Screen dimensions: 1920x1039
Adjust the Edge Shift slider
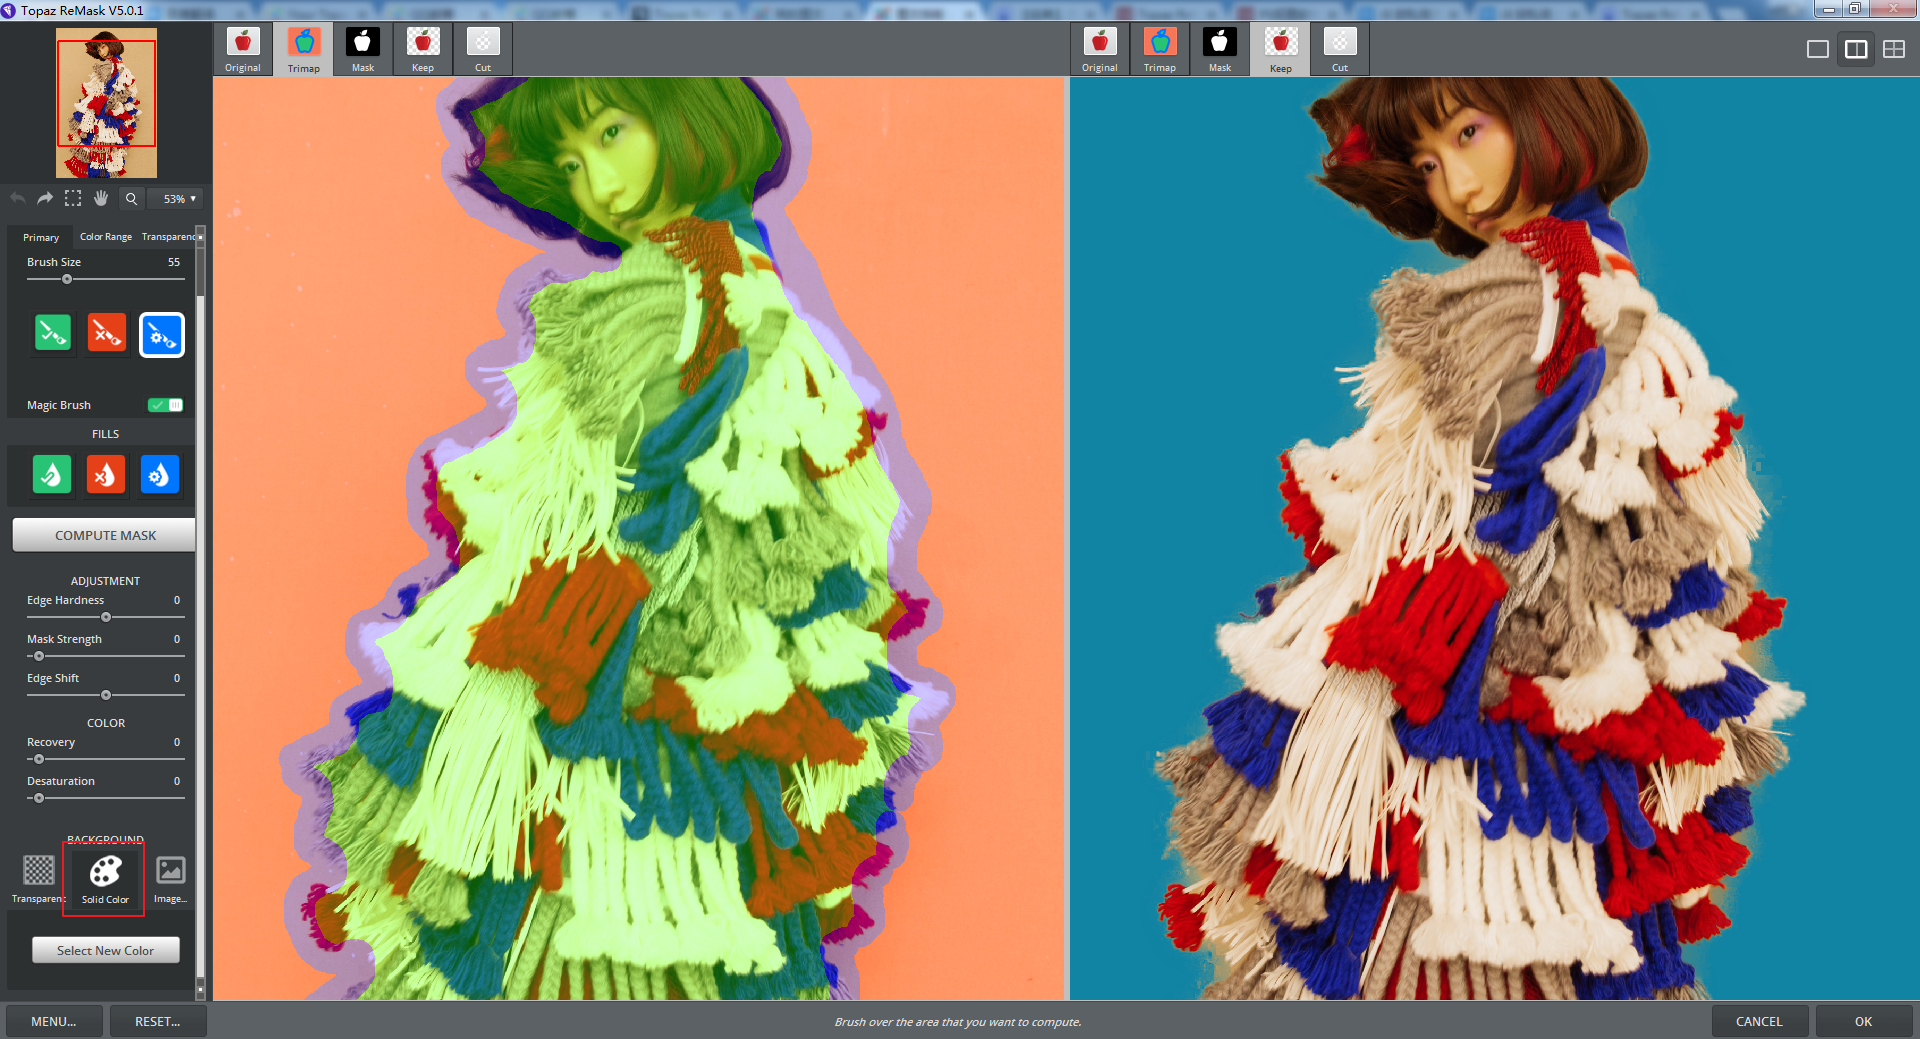pos(105,695)
